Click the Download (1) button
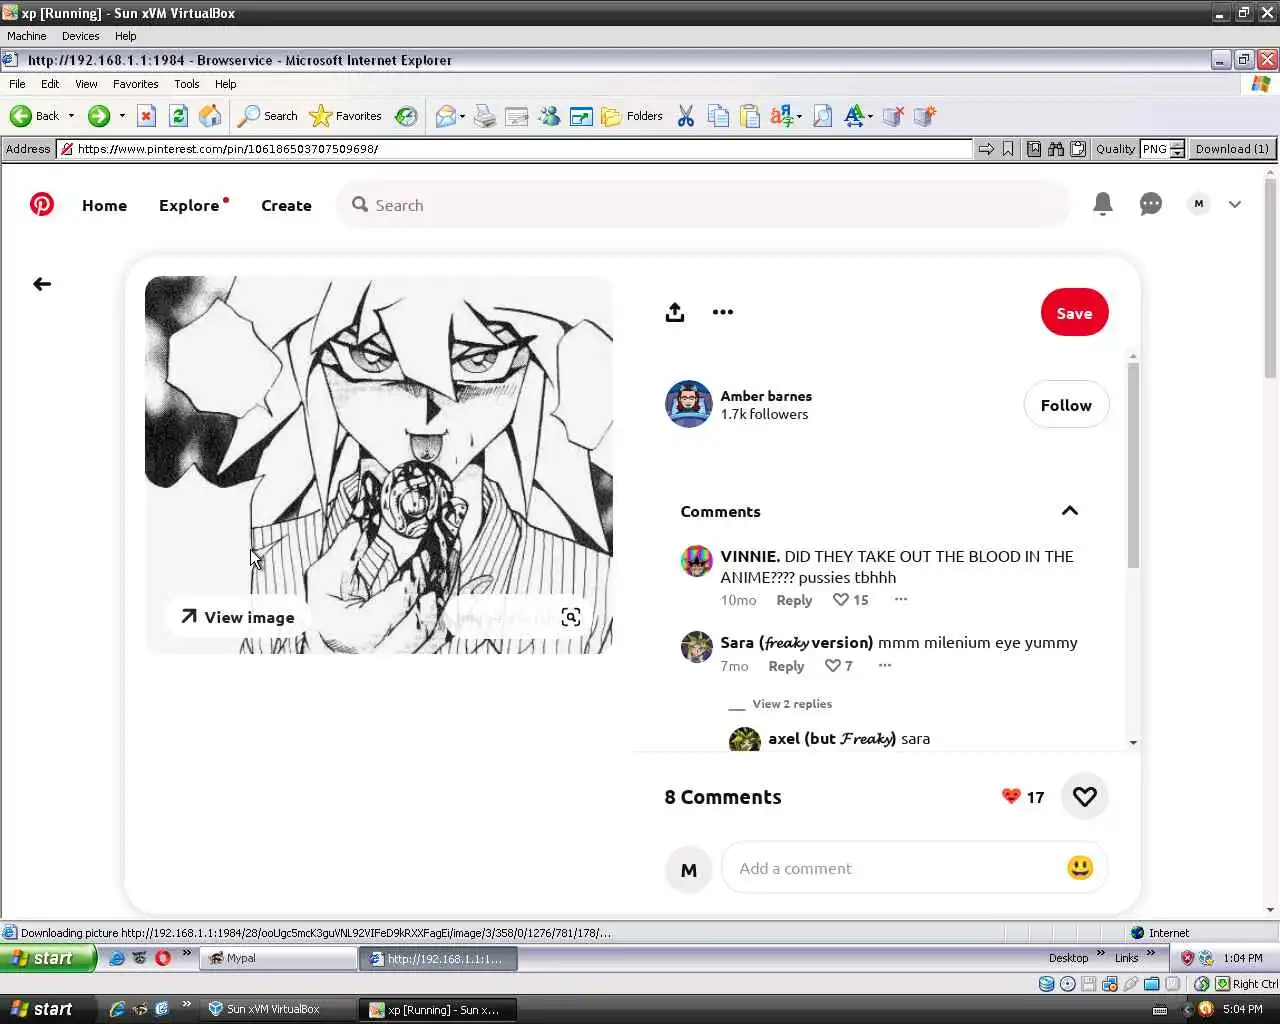The height and width of the screenshot is (1024, 1280). pyautogui.click(x=1232, y=149)
